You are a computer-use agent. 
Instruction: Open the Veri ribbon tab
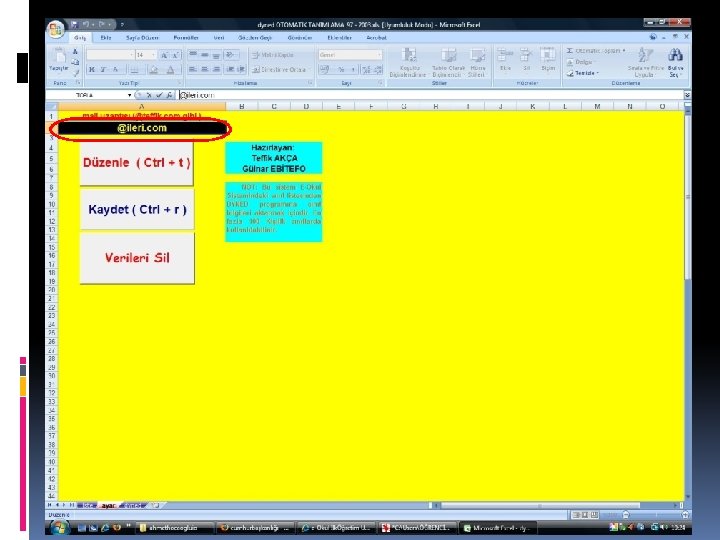coord(219,38)
